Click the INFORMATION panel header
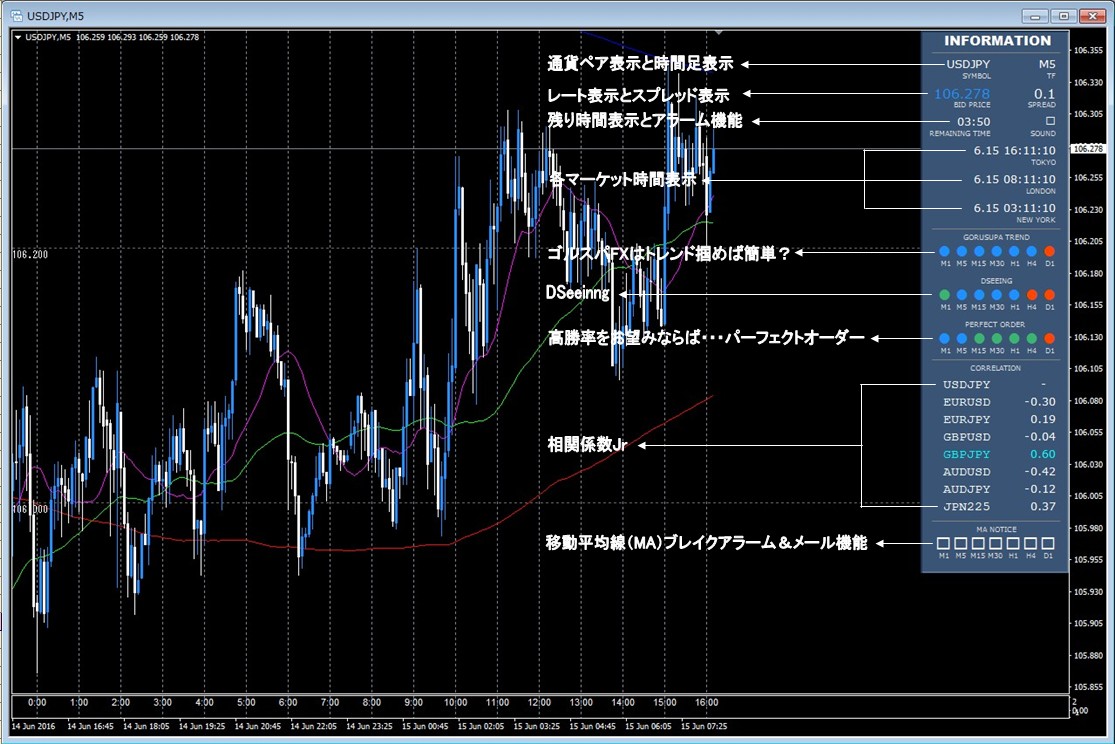The image size is (1115, 744). coord(997,41)
